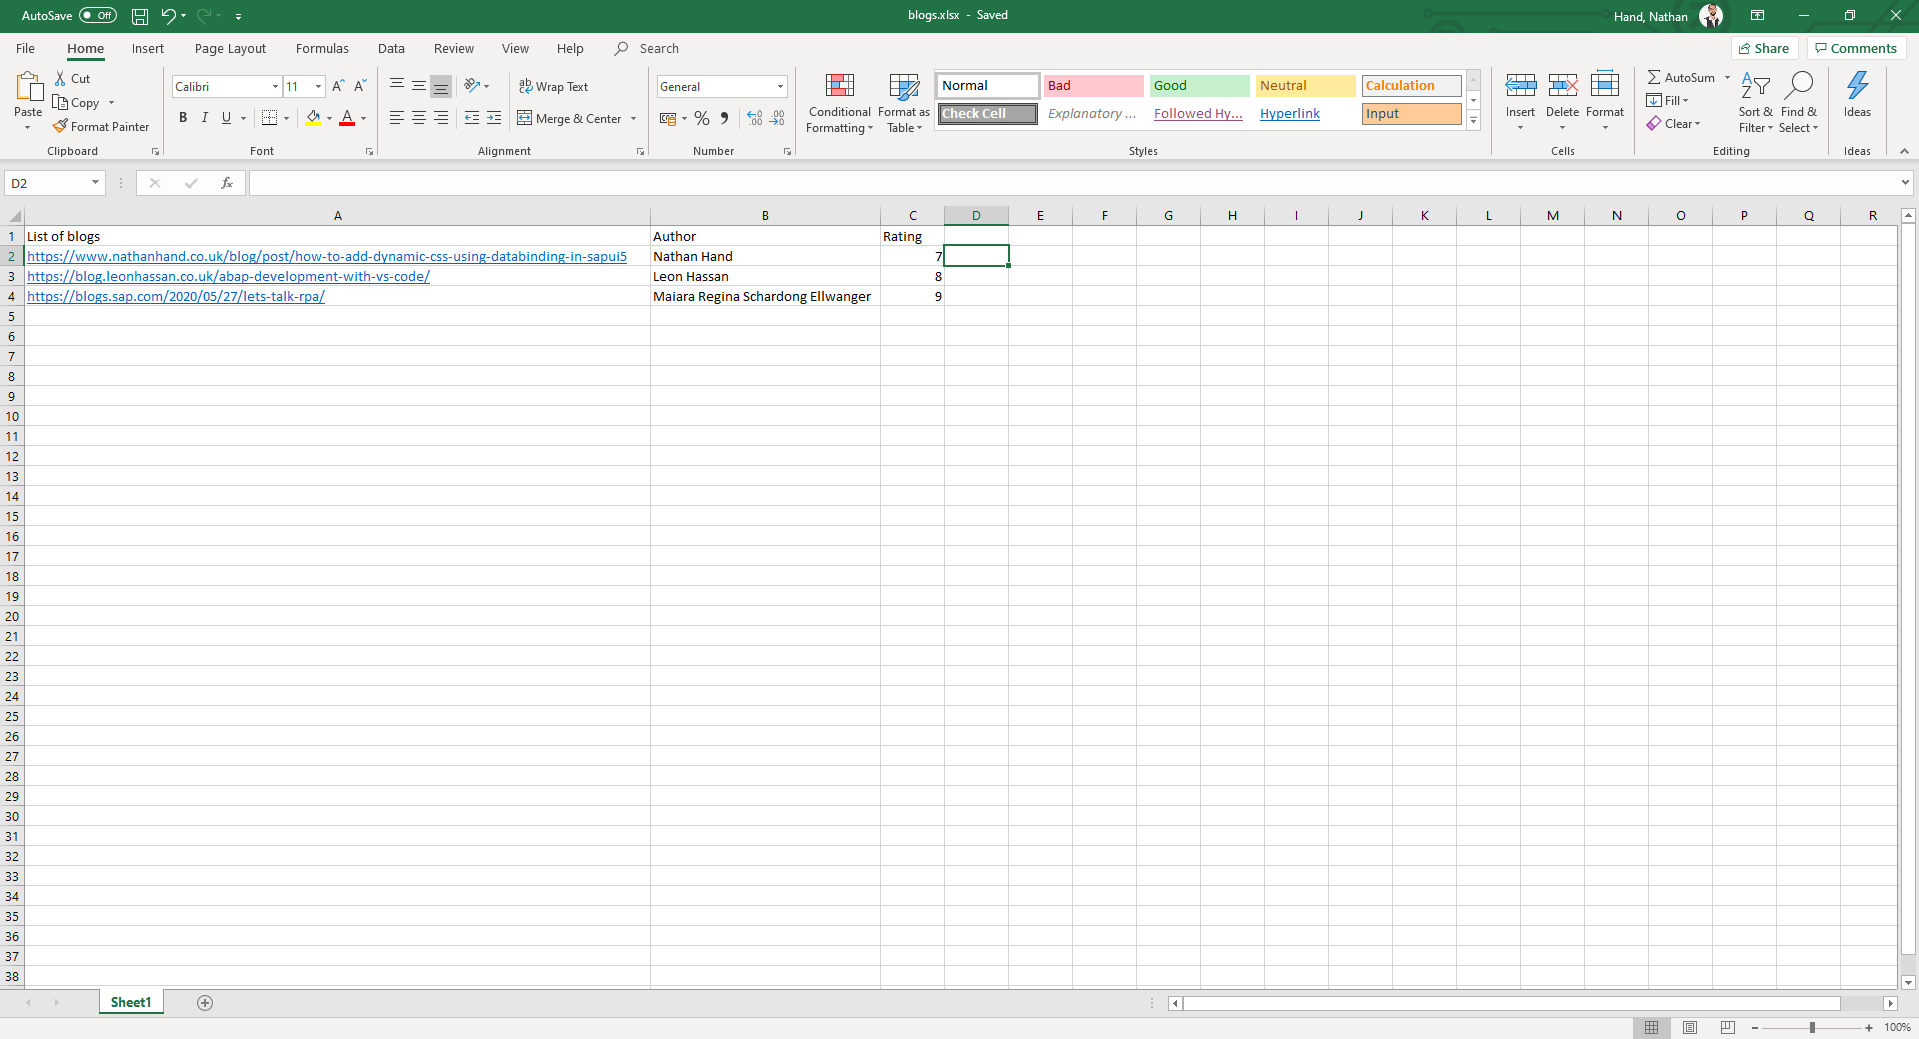Open Merge & Center dropdown arrow
The height and width of the screenshot is (1039, 1919).
[633, 119]
